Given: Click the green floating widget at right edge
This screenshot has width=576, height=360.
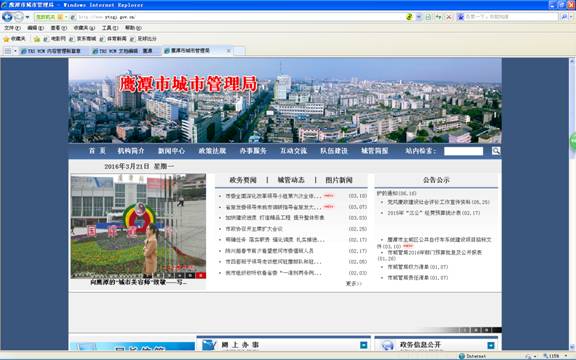Looking at the screenshot, I should pyautogui.click(x=573, y=141).
